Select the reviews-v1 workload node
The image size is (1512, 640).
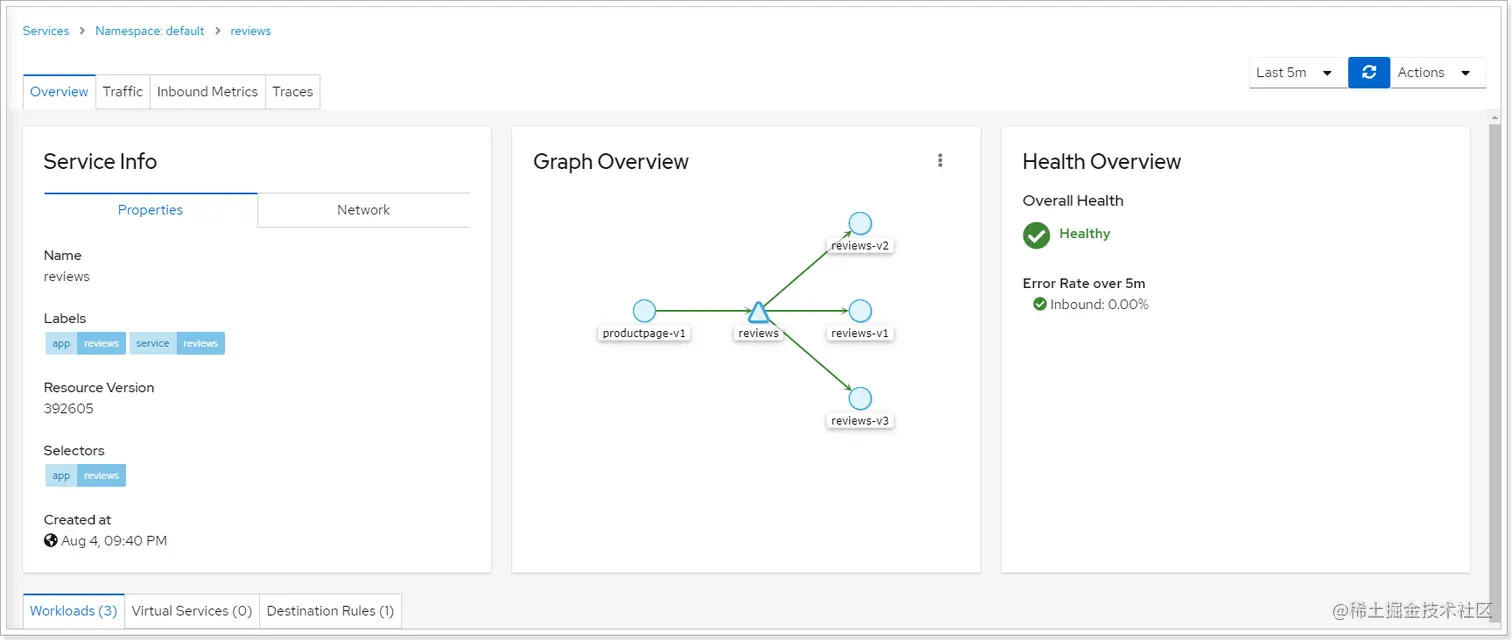[860, 311]
